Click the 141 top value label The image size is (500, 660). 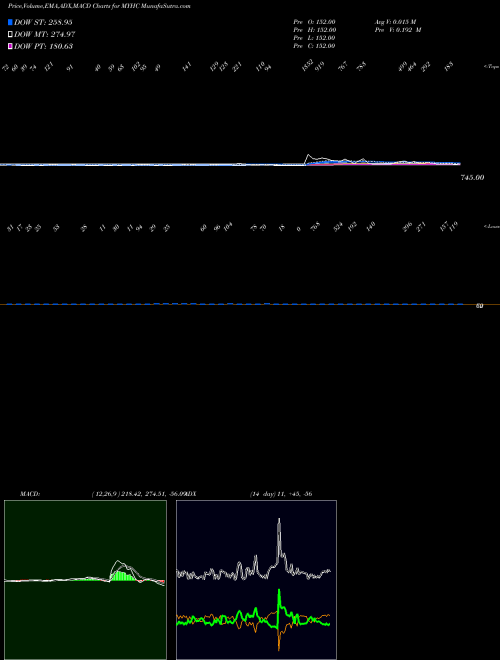[x=187, y=66]
